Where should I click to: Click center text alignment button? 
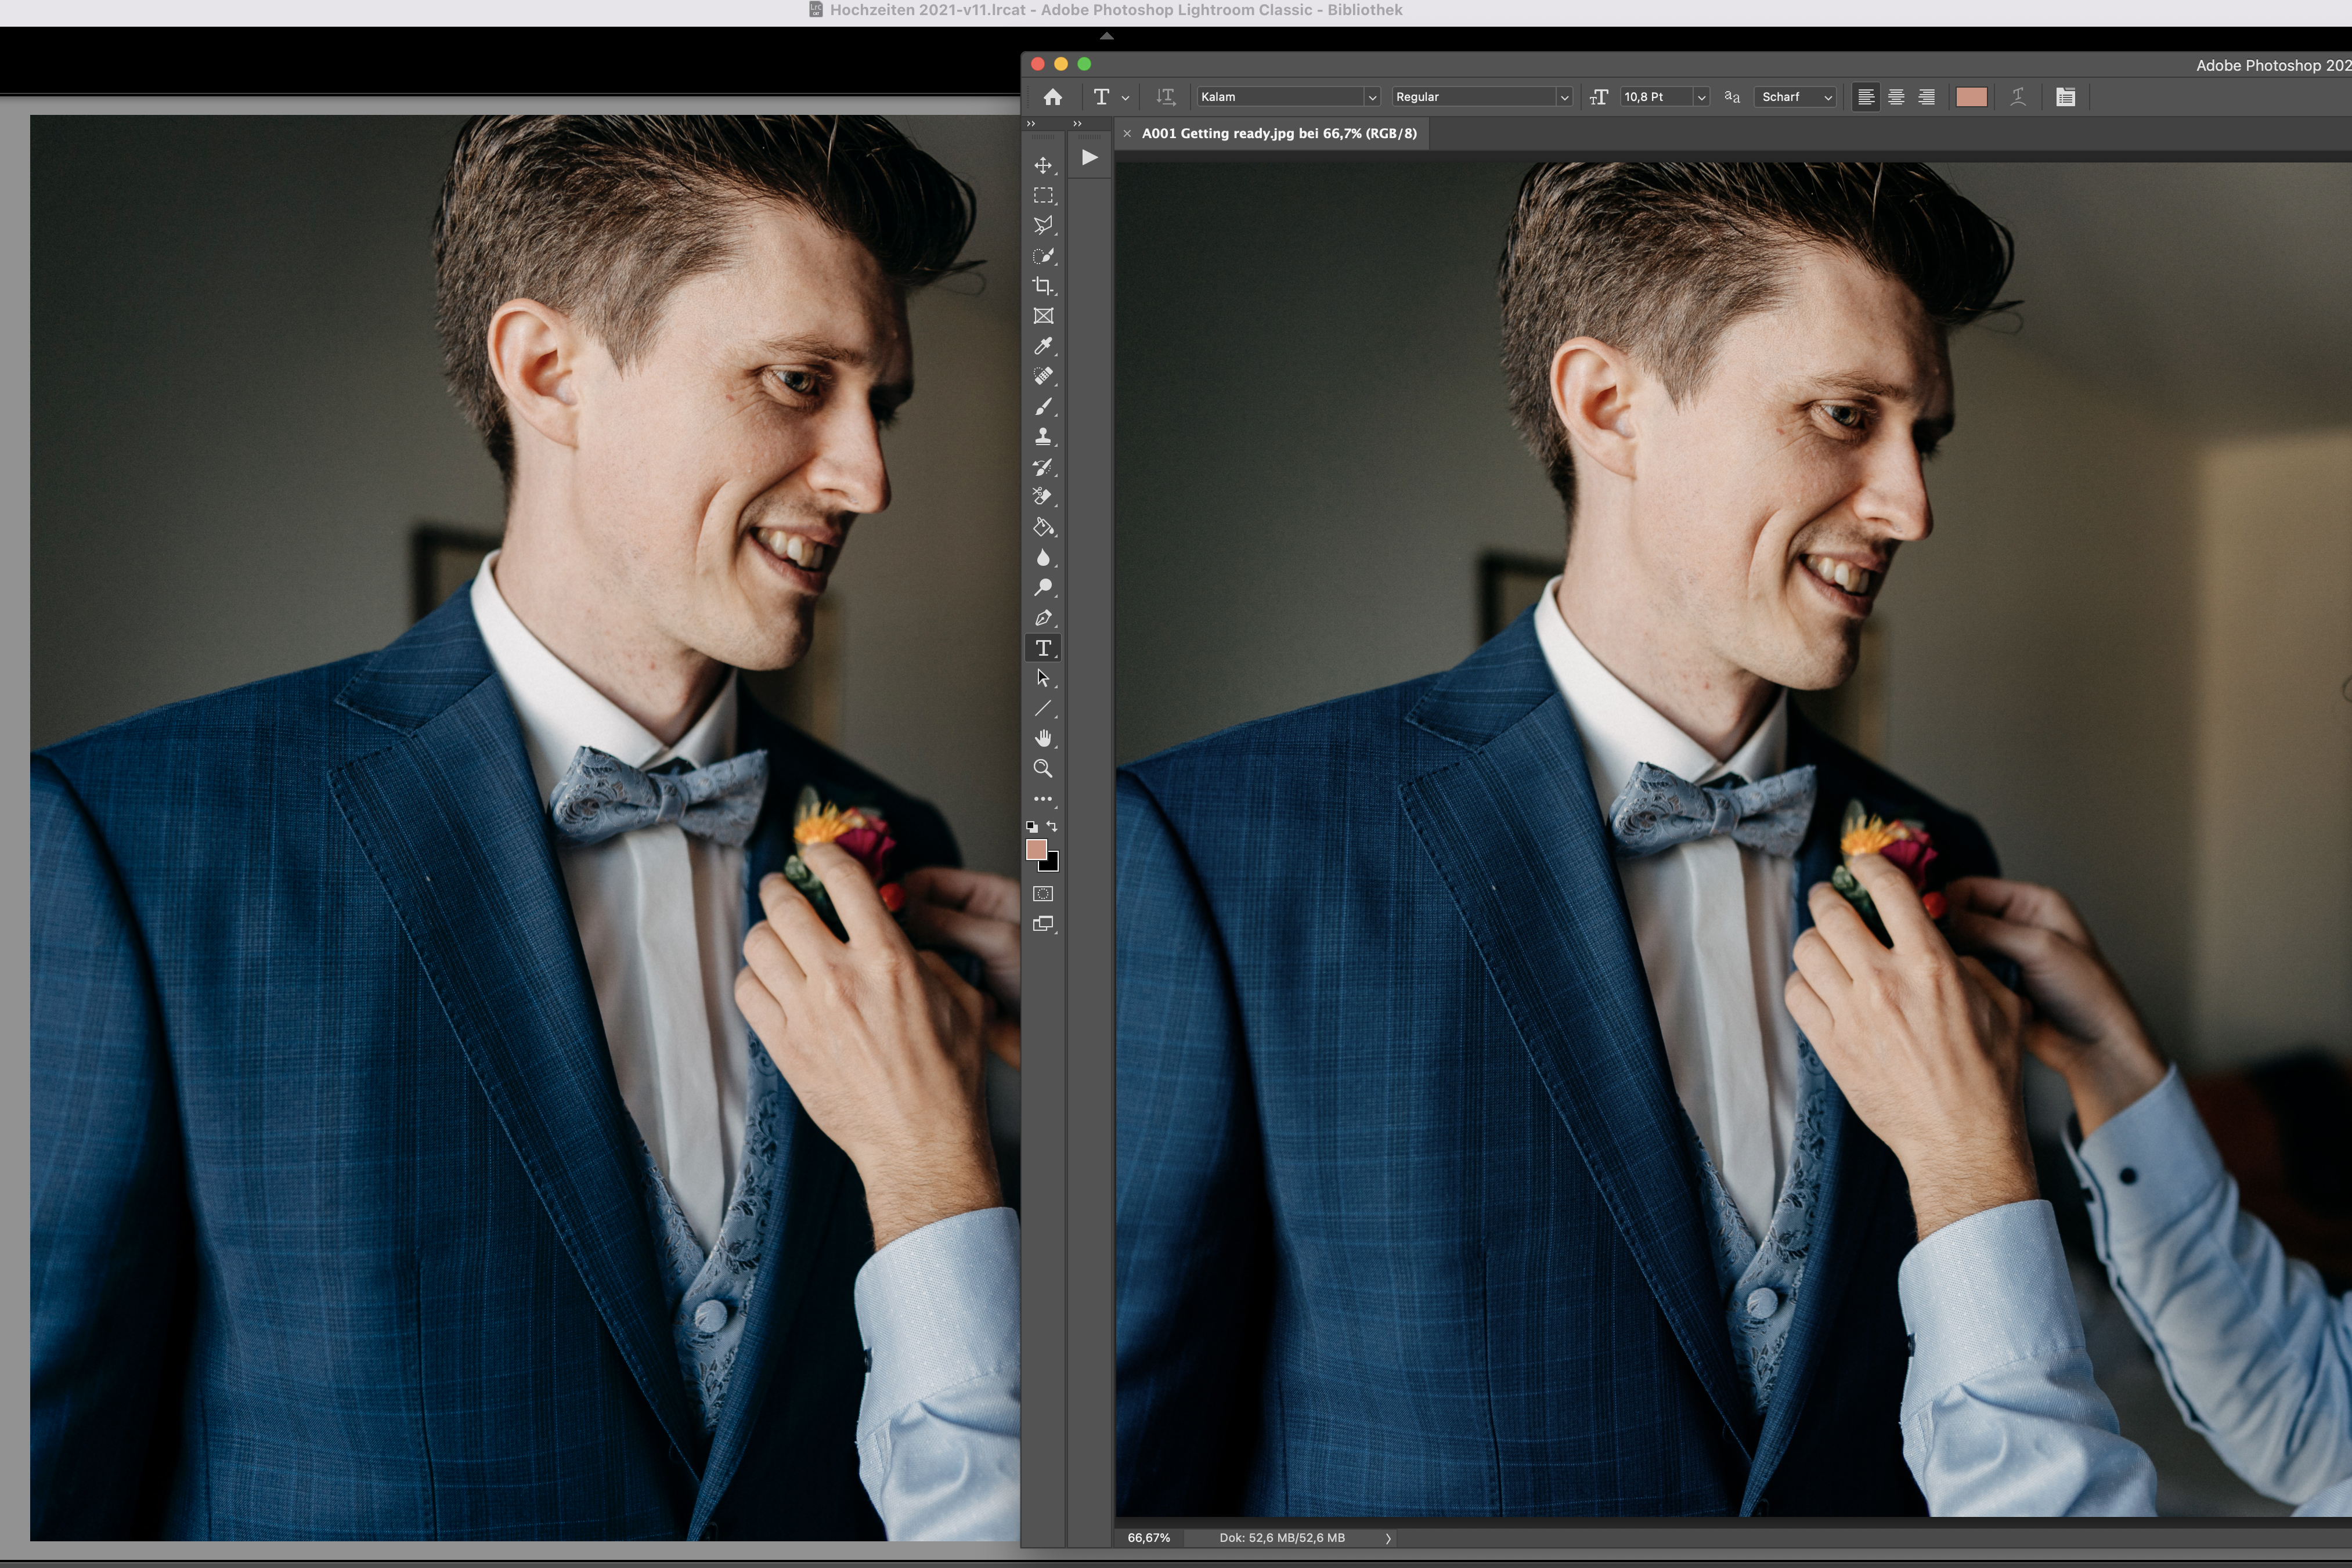[1896, 97]
